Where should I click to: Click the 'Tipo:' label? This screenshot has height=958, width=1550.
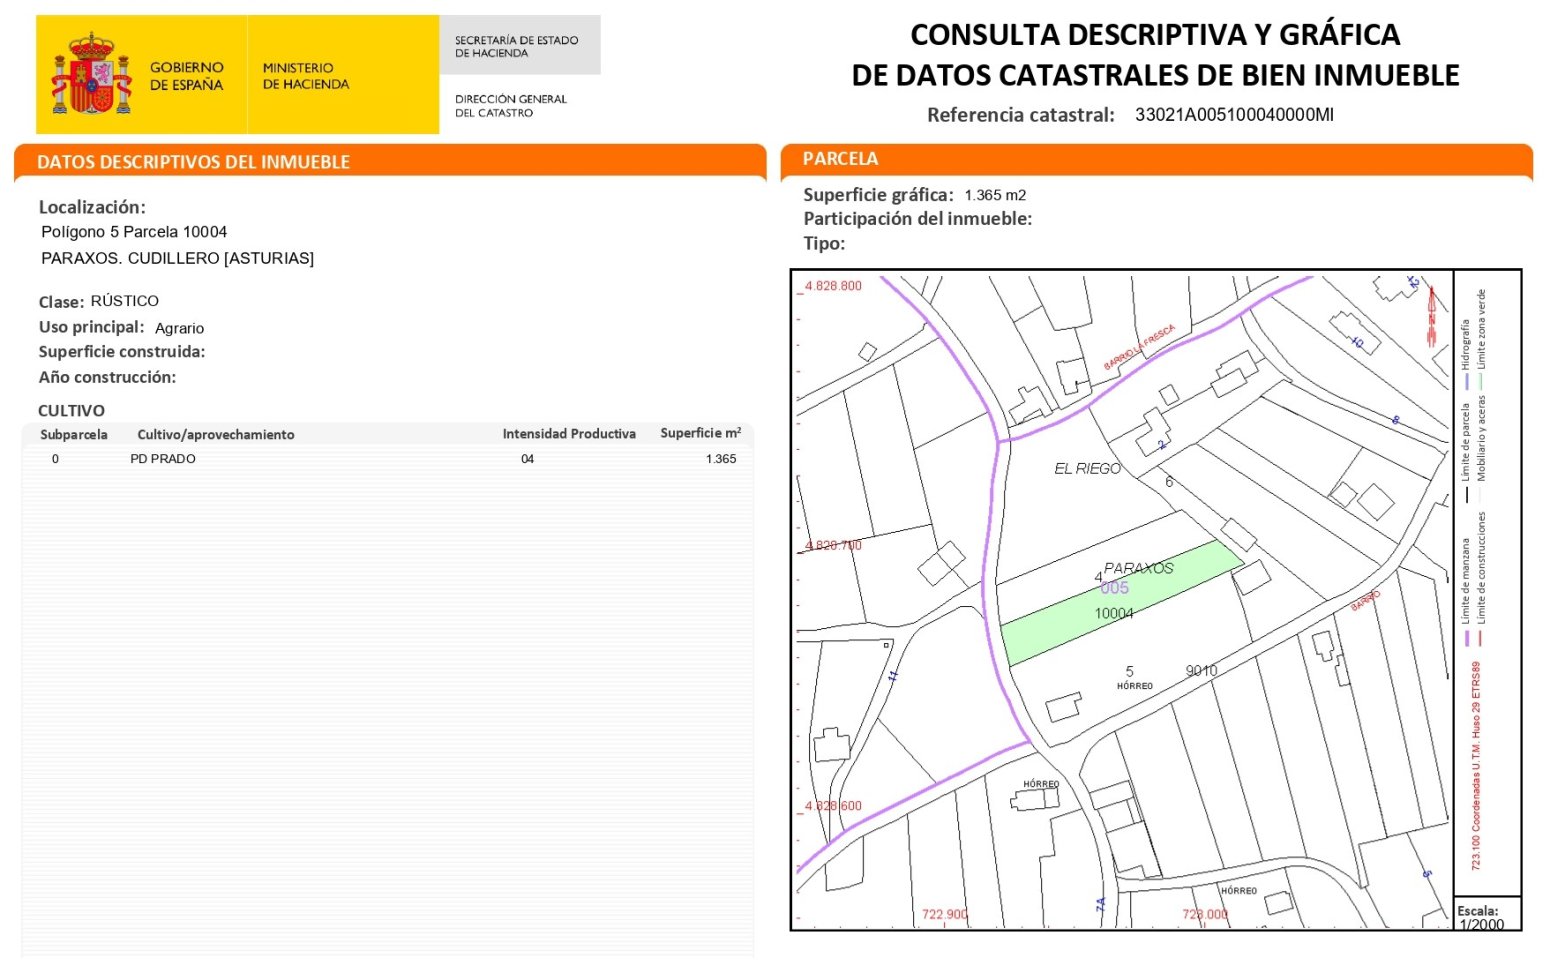[x=824, y=243]
